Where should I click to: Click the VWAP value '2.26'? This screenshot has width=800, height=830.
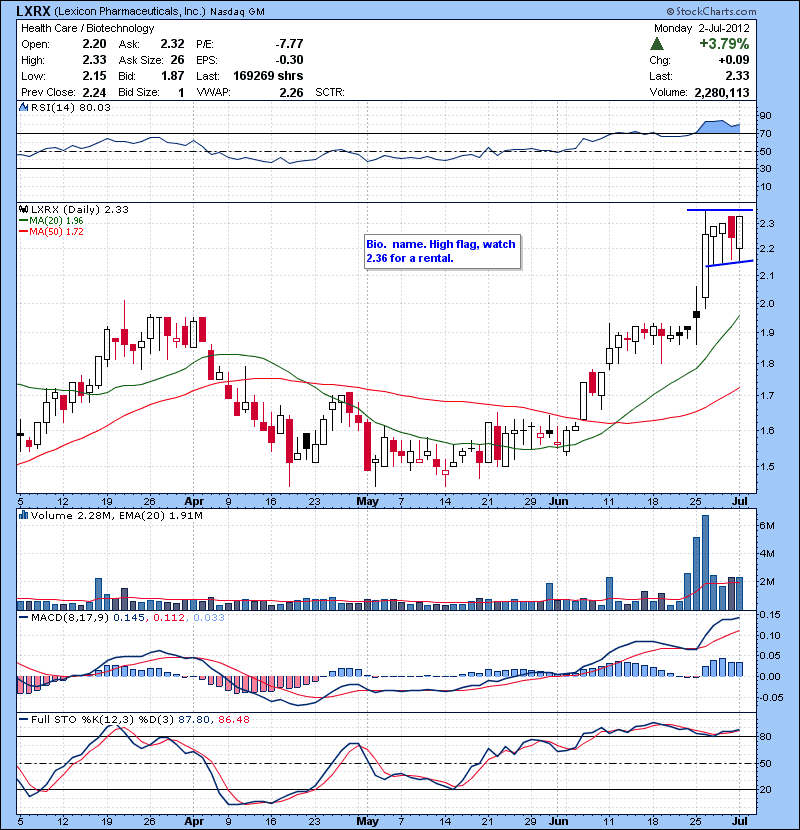[292, 93]
